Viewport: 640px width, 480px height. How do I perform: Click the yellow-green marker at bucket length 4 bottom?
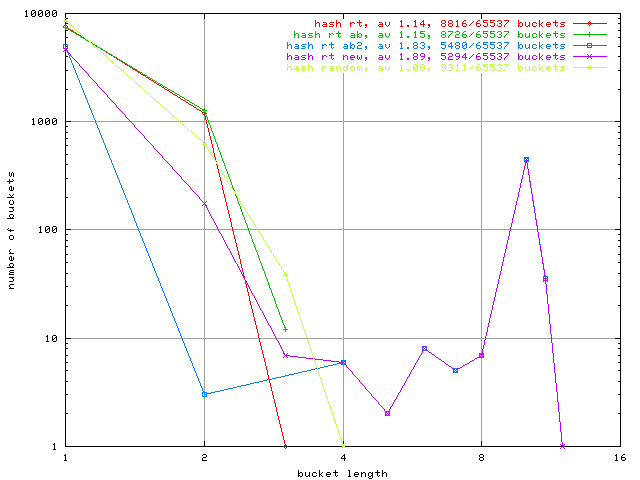point(343,446)
